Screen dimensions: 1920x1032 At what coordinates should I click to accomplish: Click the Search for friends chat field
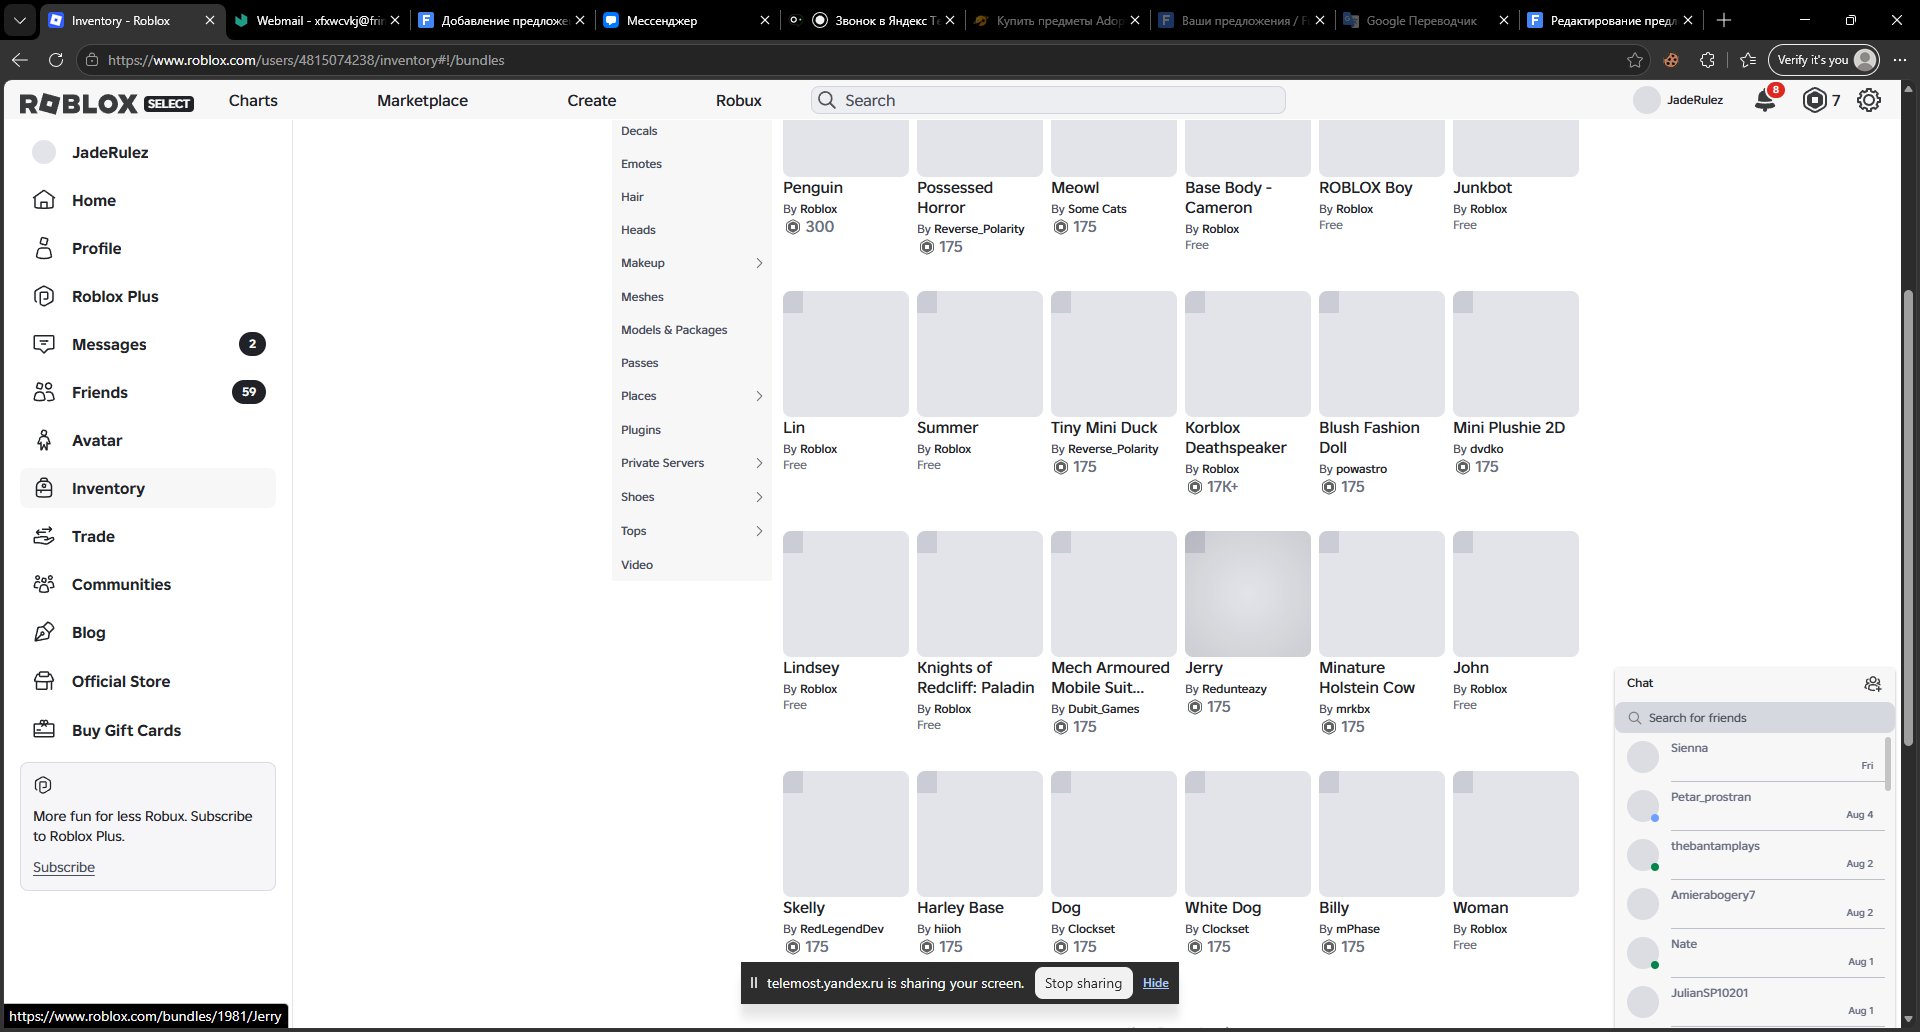point(1755,718)
